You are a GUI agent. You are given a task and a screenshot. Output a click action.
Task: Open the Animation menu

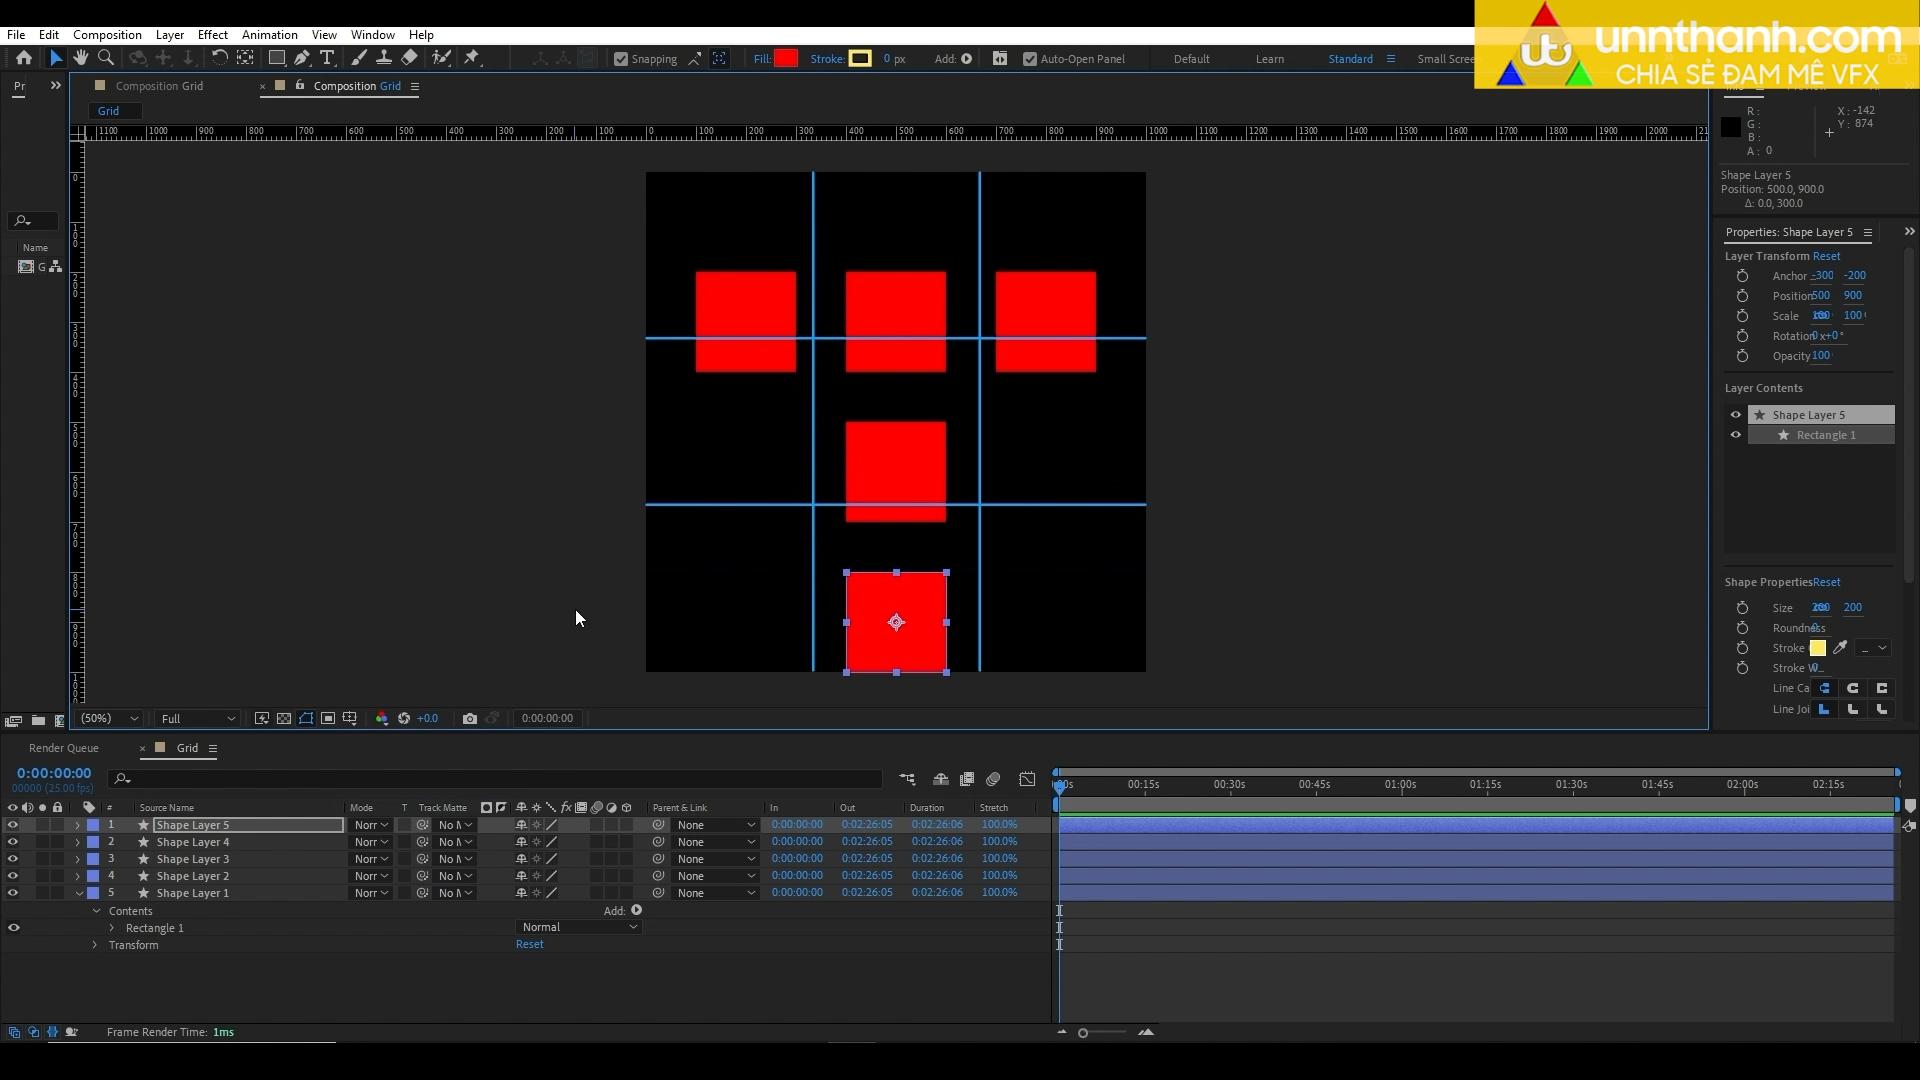270,34
